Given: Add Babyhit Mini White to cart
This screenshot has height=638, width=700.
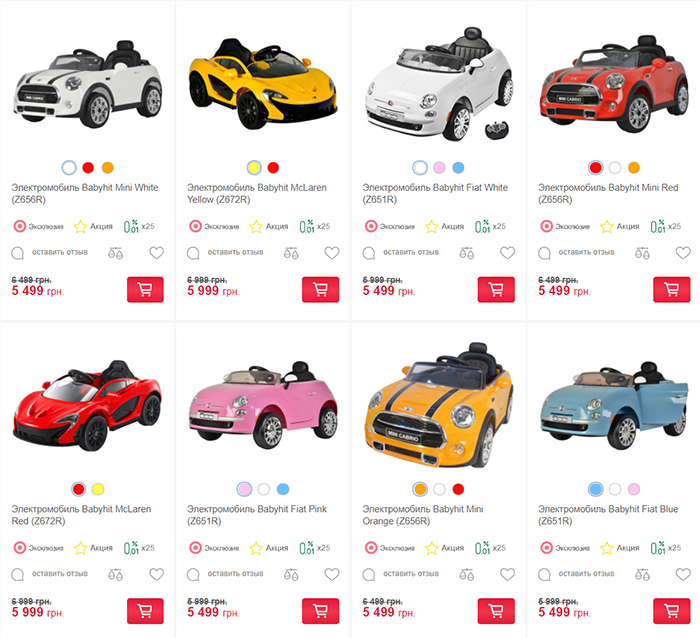Looking at the screenshot, I should (145, 290).
